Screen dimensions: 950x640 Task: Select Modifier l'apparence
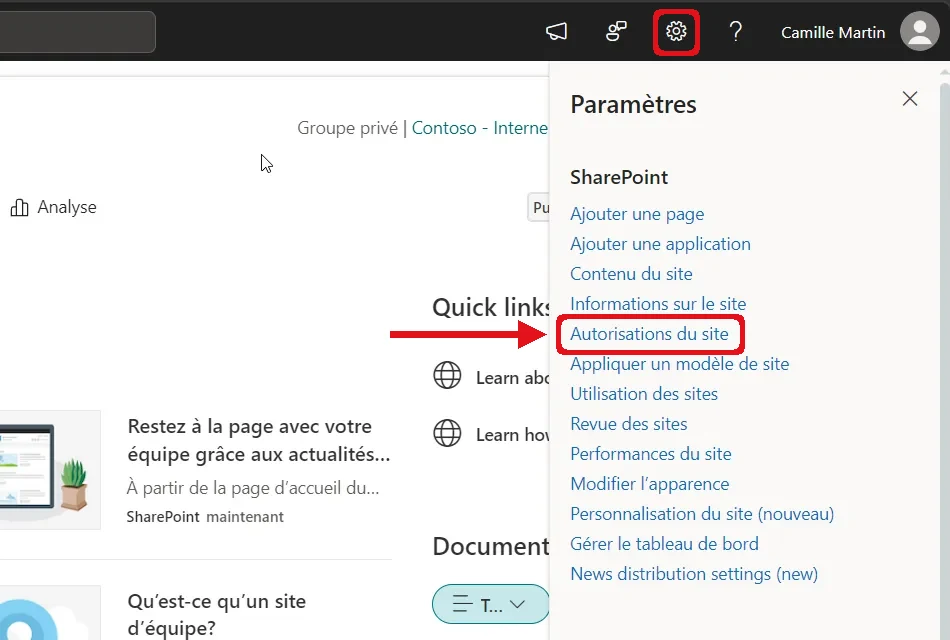[649, 484]
